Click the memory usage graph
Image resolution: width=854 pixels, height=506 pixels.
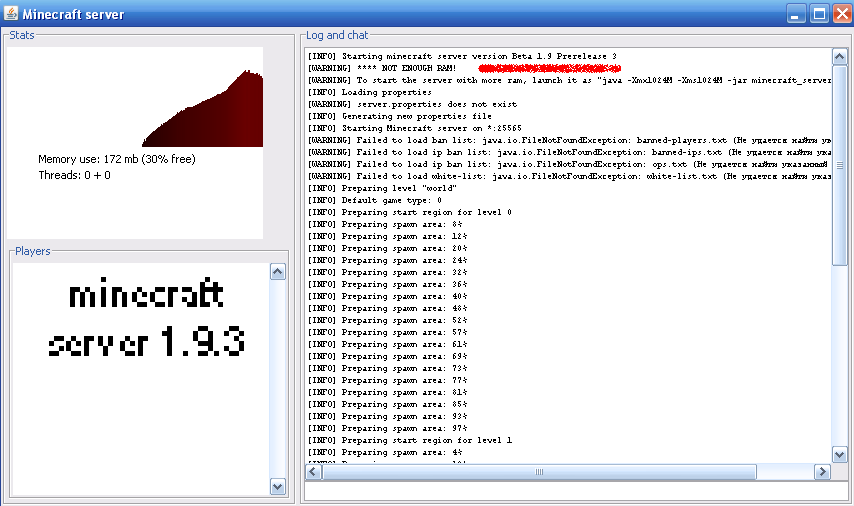click(x=202, y=108)
